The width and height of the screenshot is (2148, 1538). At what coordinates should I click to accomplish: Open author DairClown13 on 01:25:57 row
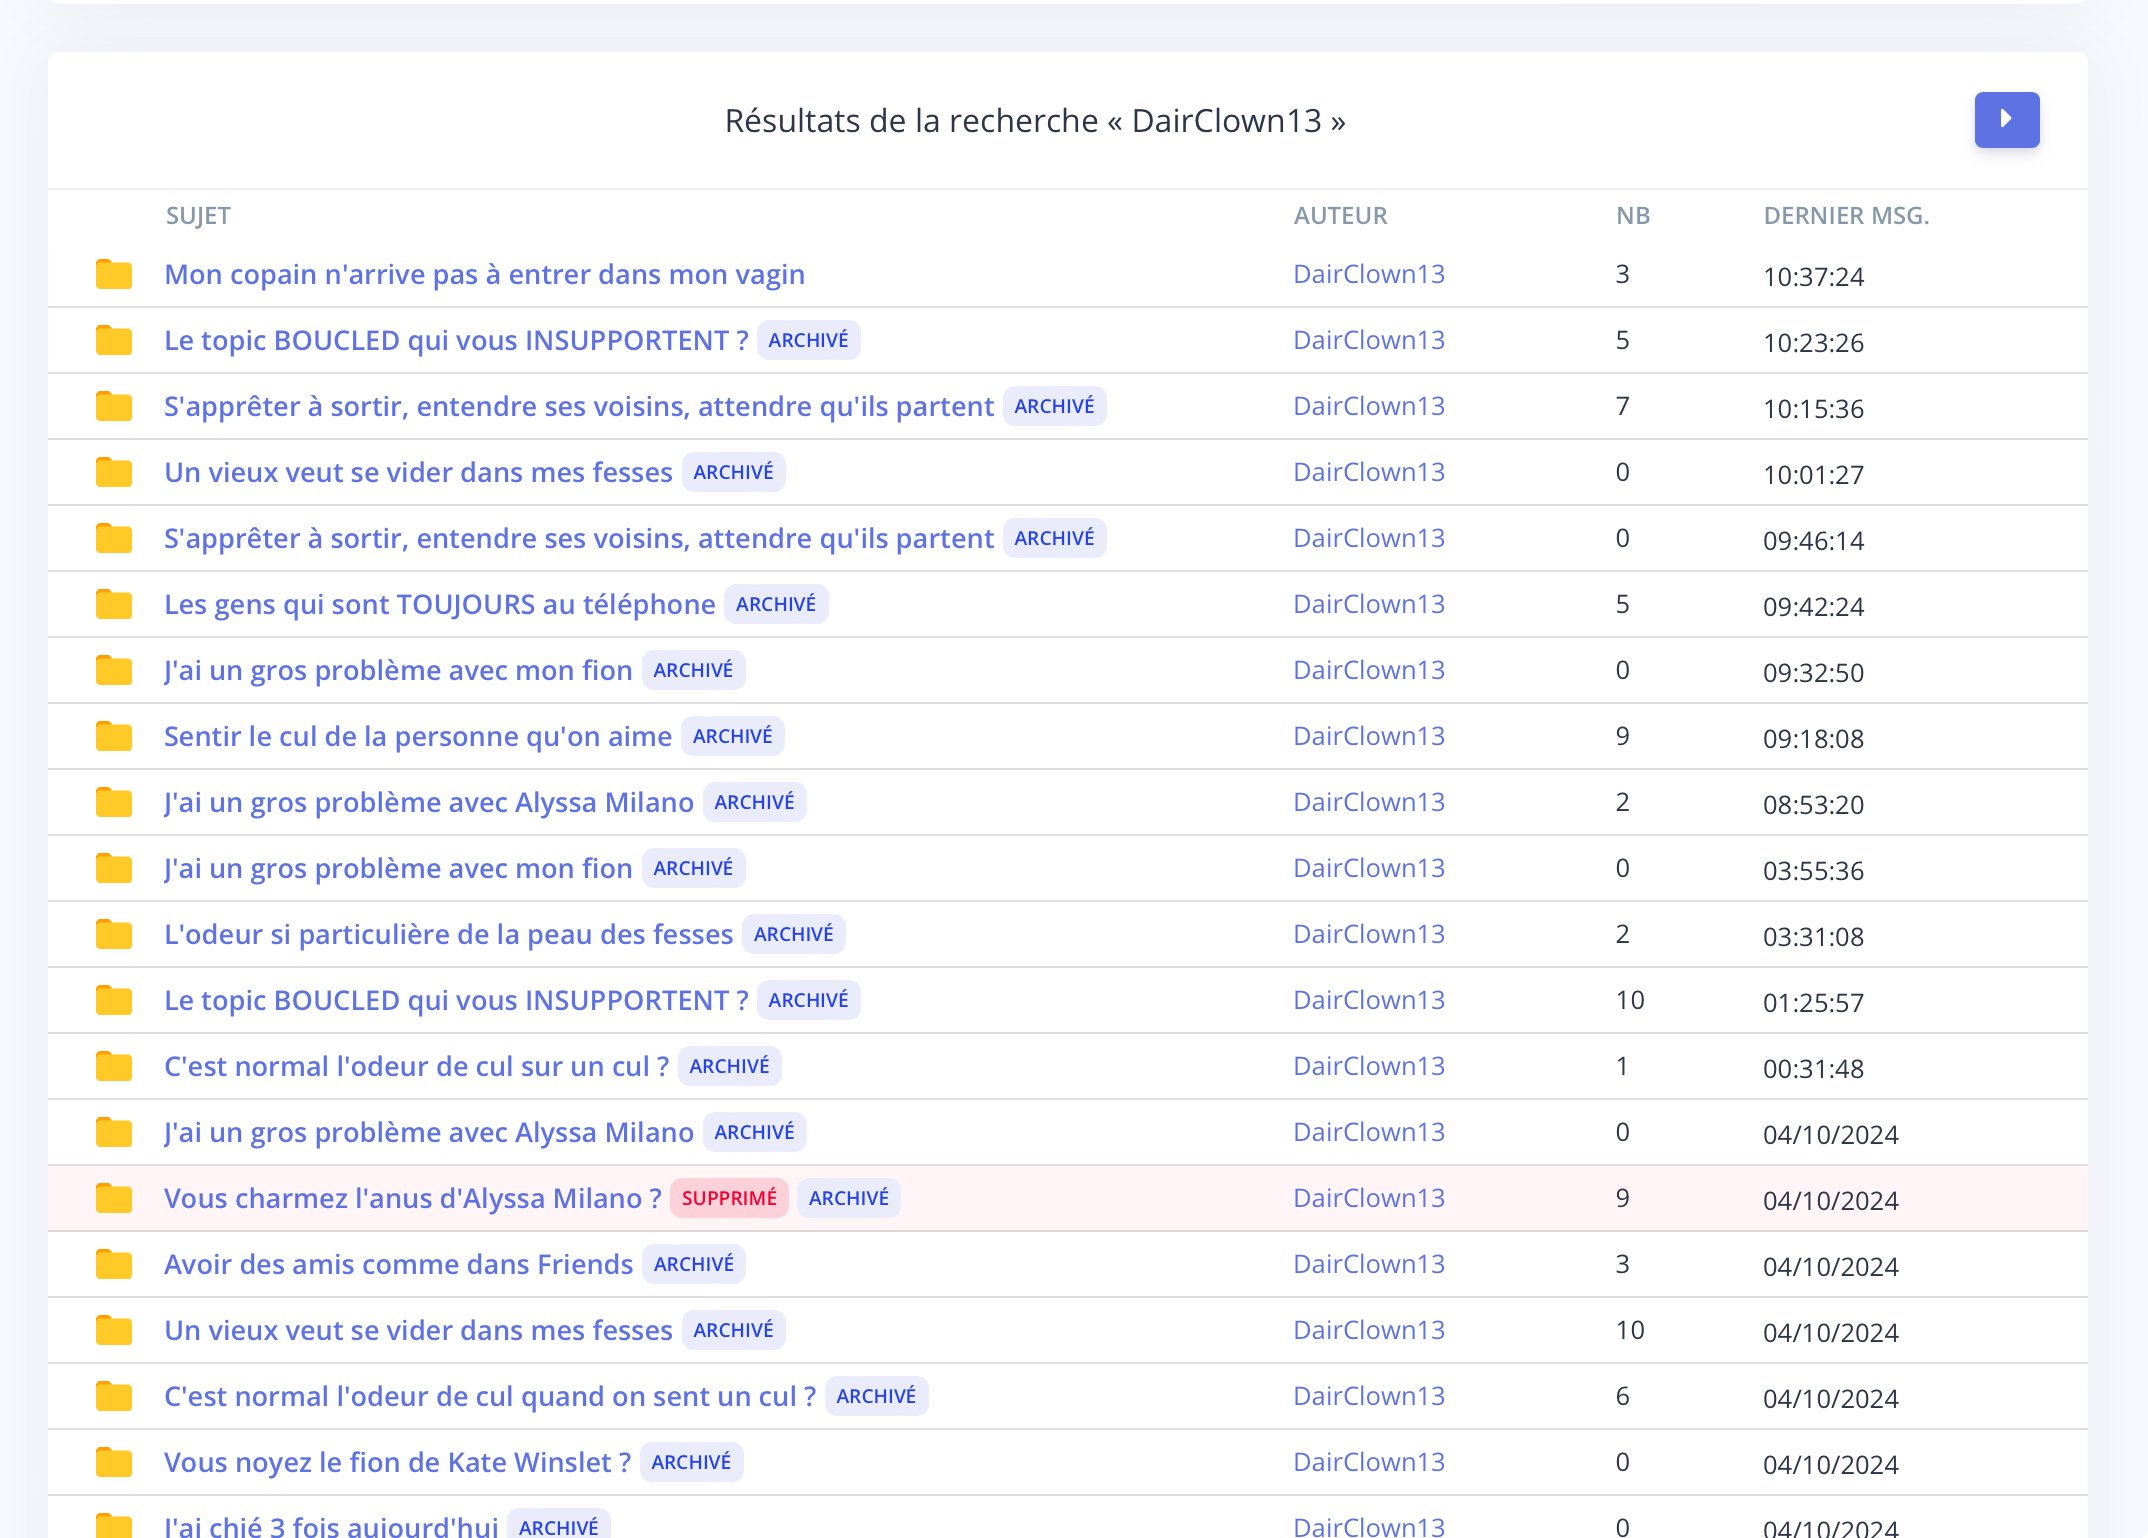(1369, 1000)
